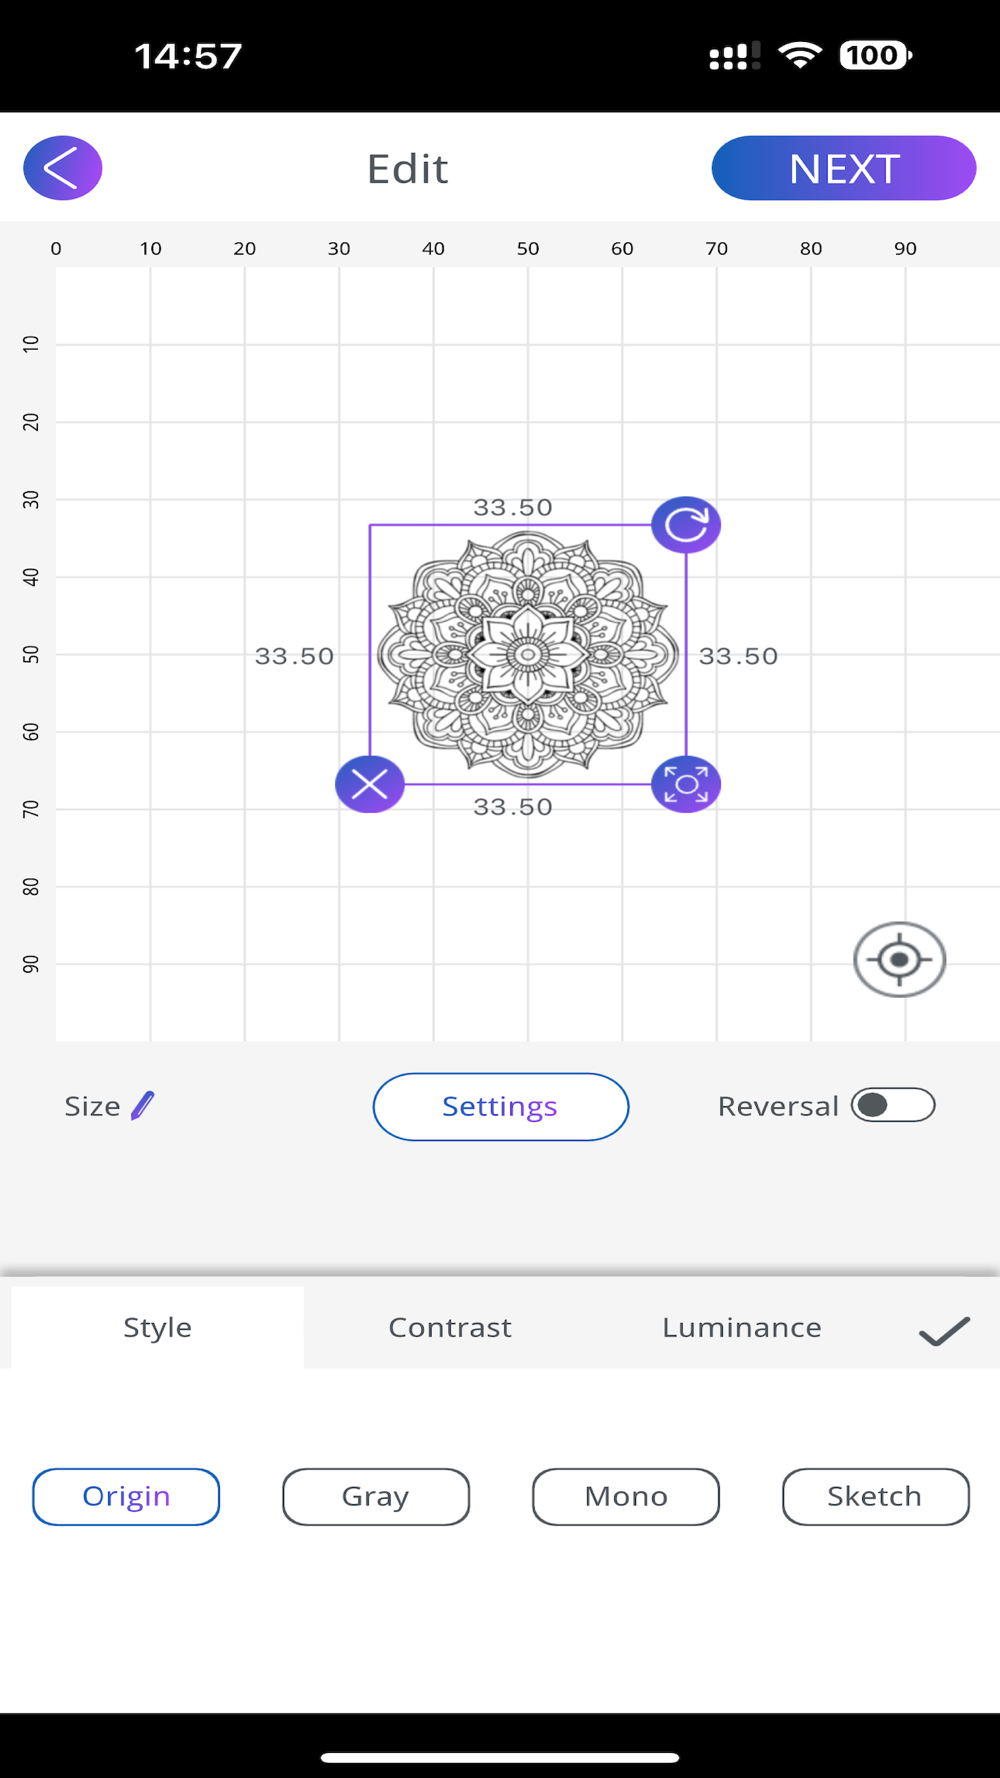Image resolution: width=1000 pixels, height=1778 pixels.
Task: Tap the back arrow button
Action: point(62,168)
